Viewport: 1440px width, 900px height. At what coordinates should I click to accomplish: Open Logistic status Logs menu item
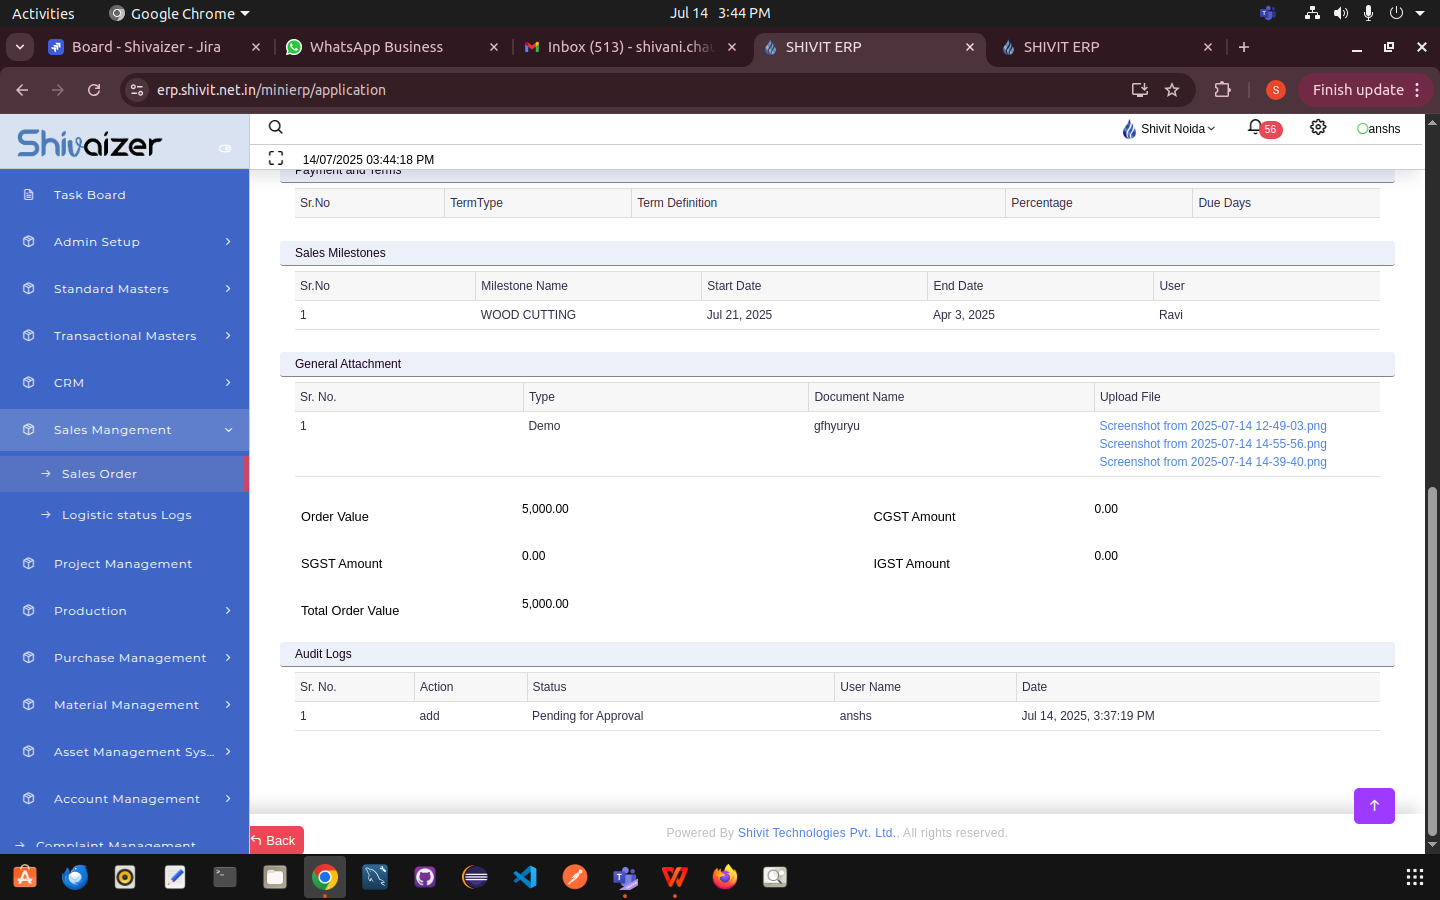point(126,515)
